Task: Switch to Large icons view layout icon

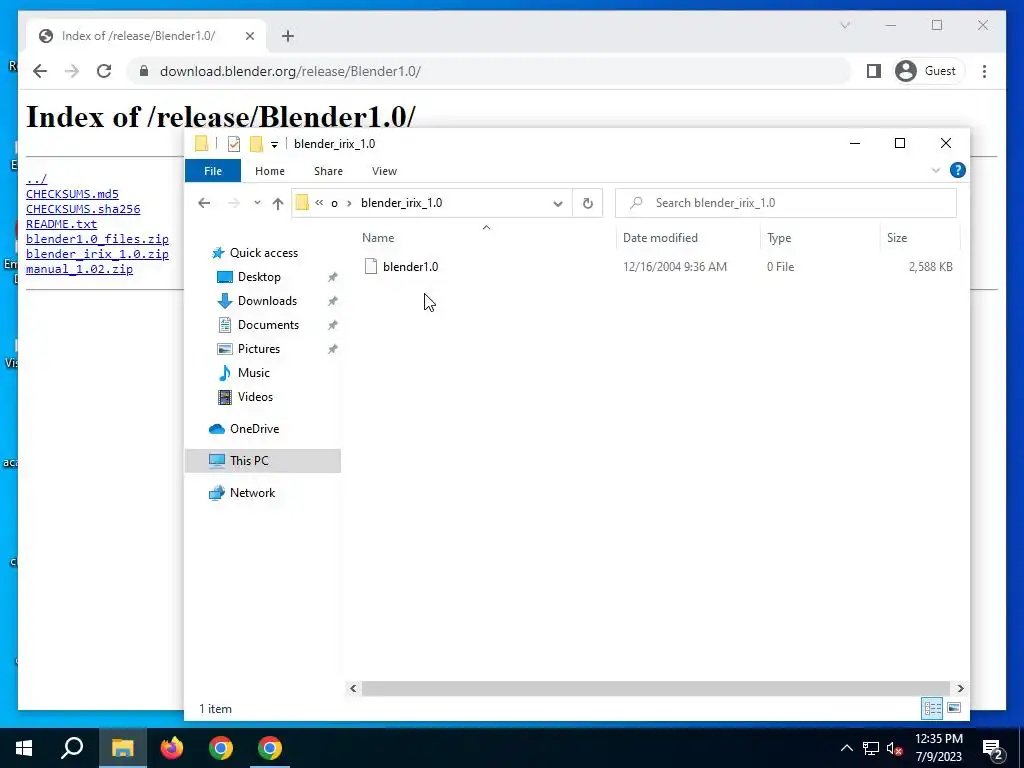Action: (x=954, y=708)
